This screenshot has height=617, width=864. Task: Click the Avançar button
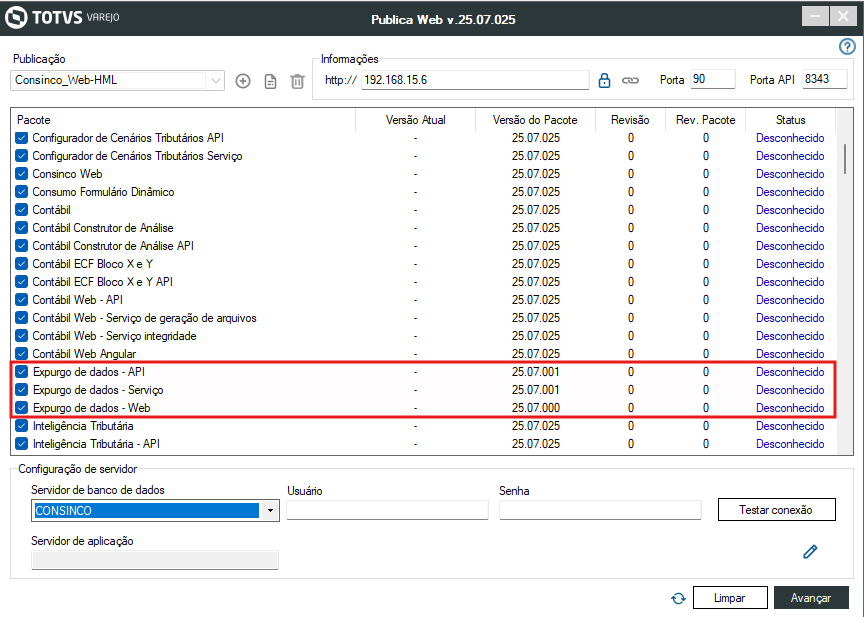click(811, 598)
